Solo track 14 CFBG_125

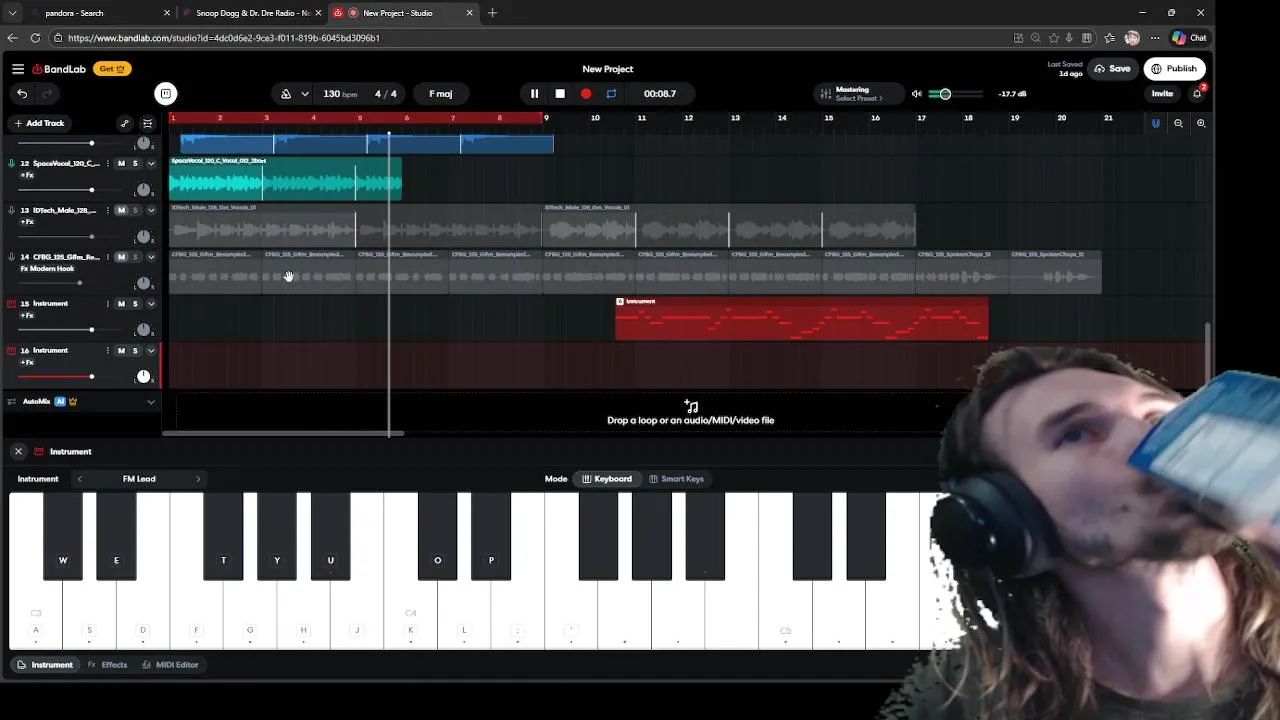pyautogui.click(x=135, y=257)
